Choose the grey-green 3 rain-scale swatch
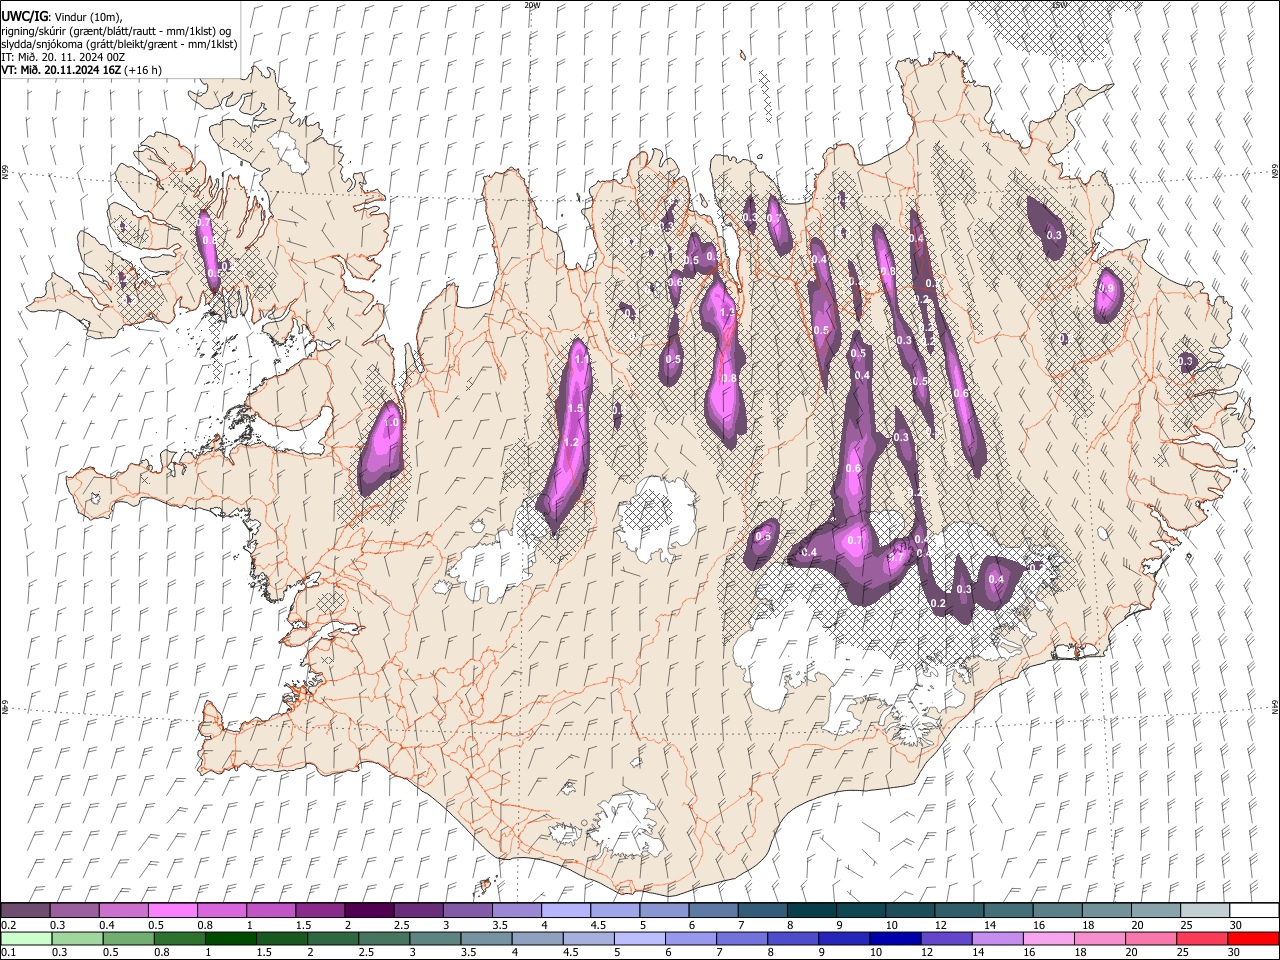 coord(435,938)
